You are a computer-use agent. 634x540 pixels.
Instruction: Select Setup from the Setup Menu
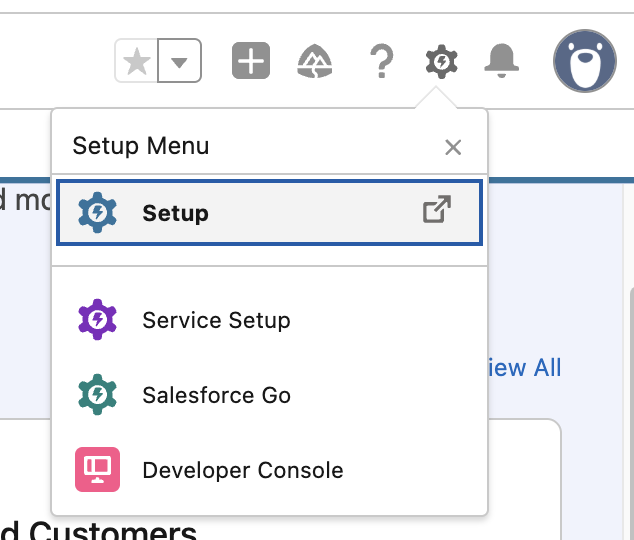click(x=269, y=213)
